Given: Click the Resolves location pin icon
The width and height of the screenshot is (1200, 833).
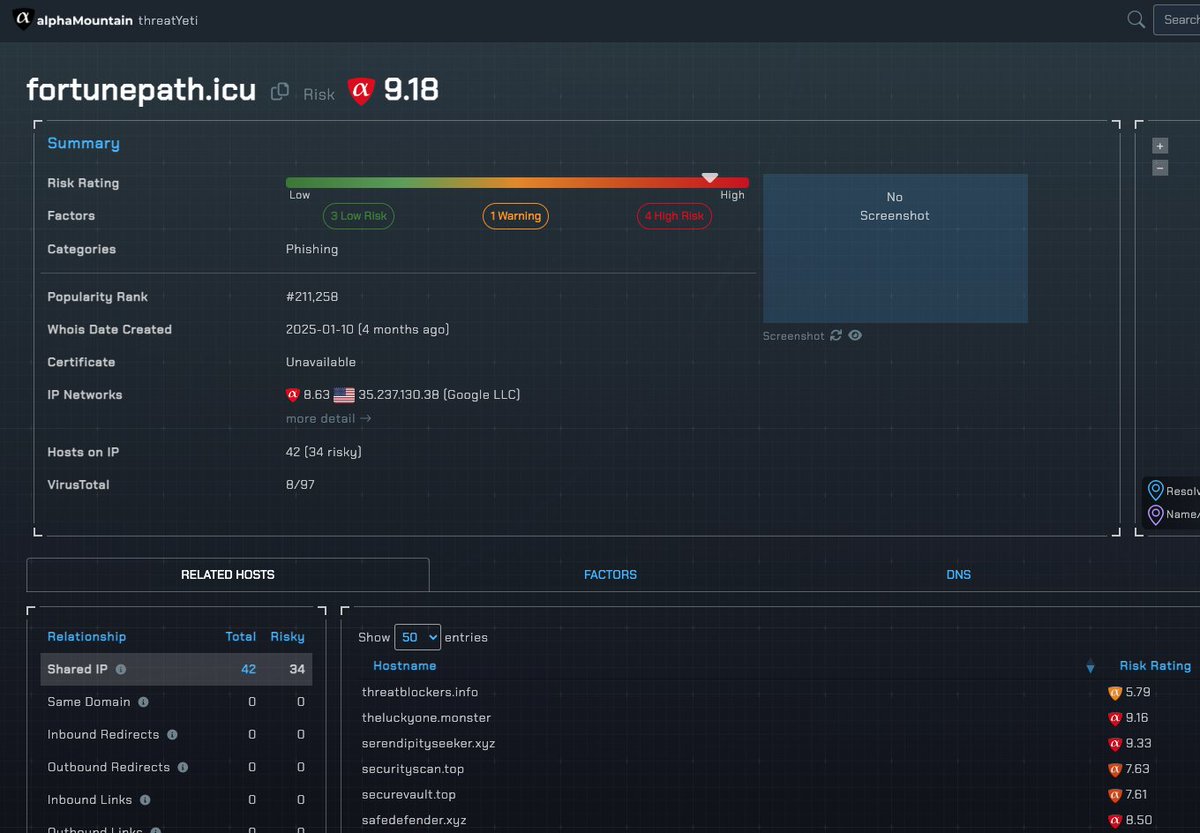Looking at the screenshot, I should pos(1156,490).
